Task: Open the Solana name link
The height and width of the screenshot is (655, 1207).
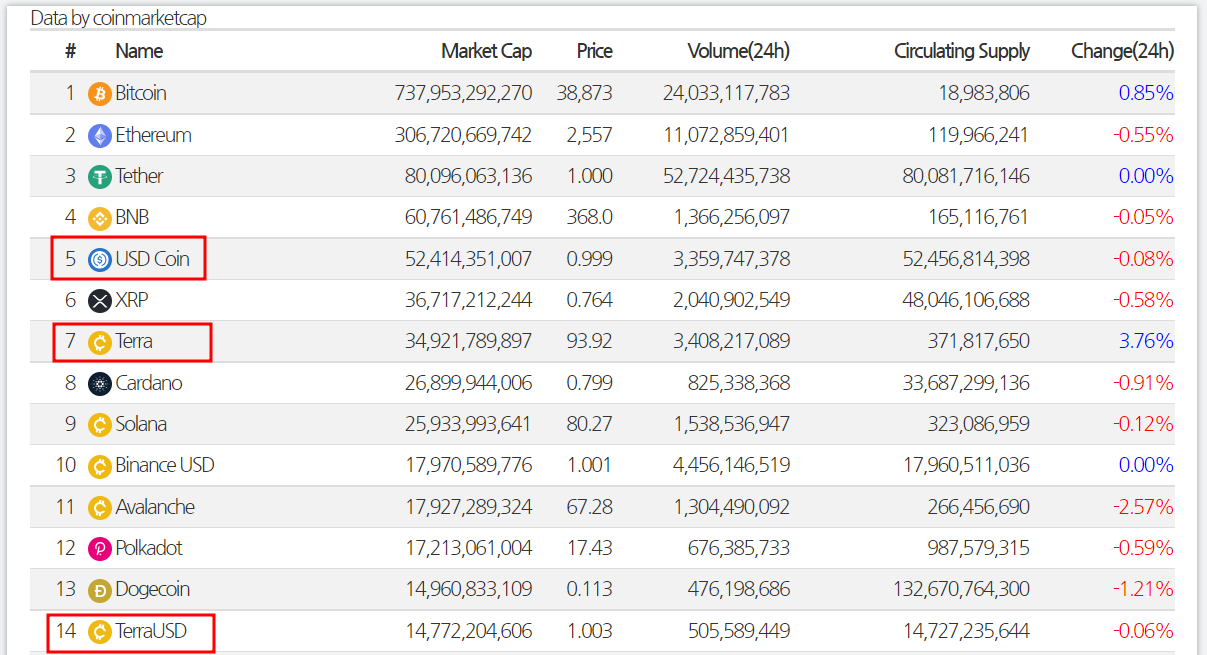Action: [x=141, y=424]
